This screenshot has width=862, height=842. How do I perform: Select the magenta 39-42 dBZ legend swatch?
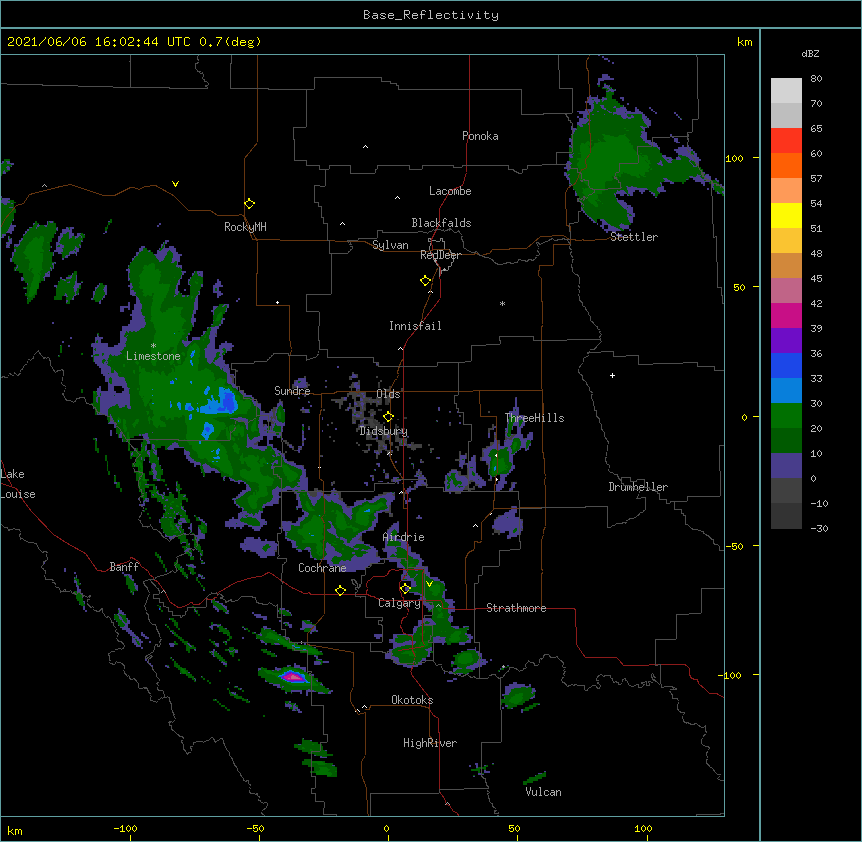click(x=786, y=315)
